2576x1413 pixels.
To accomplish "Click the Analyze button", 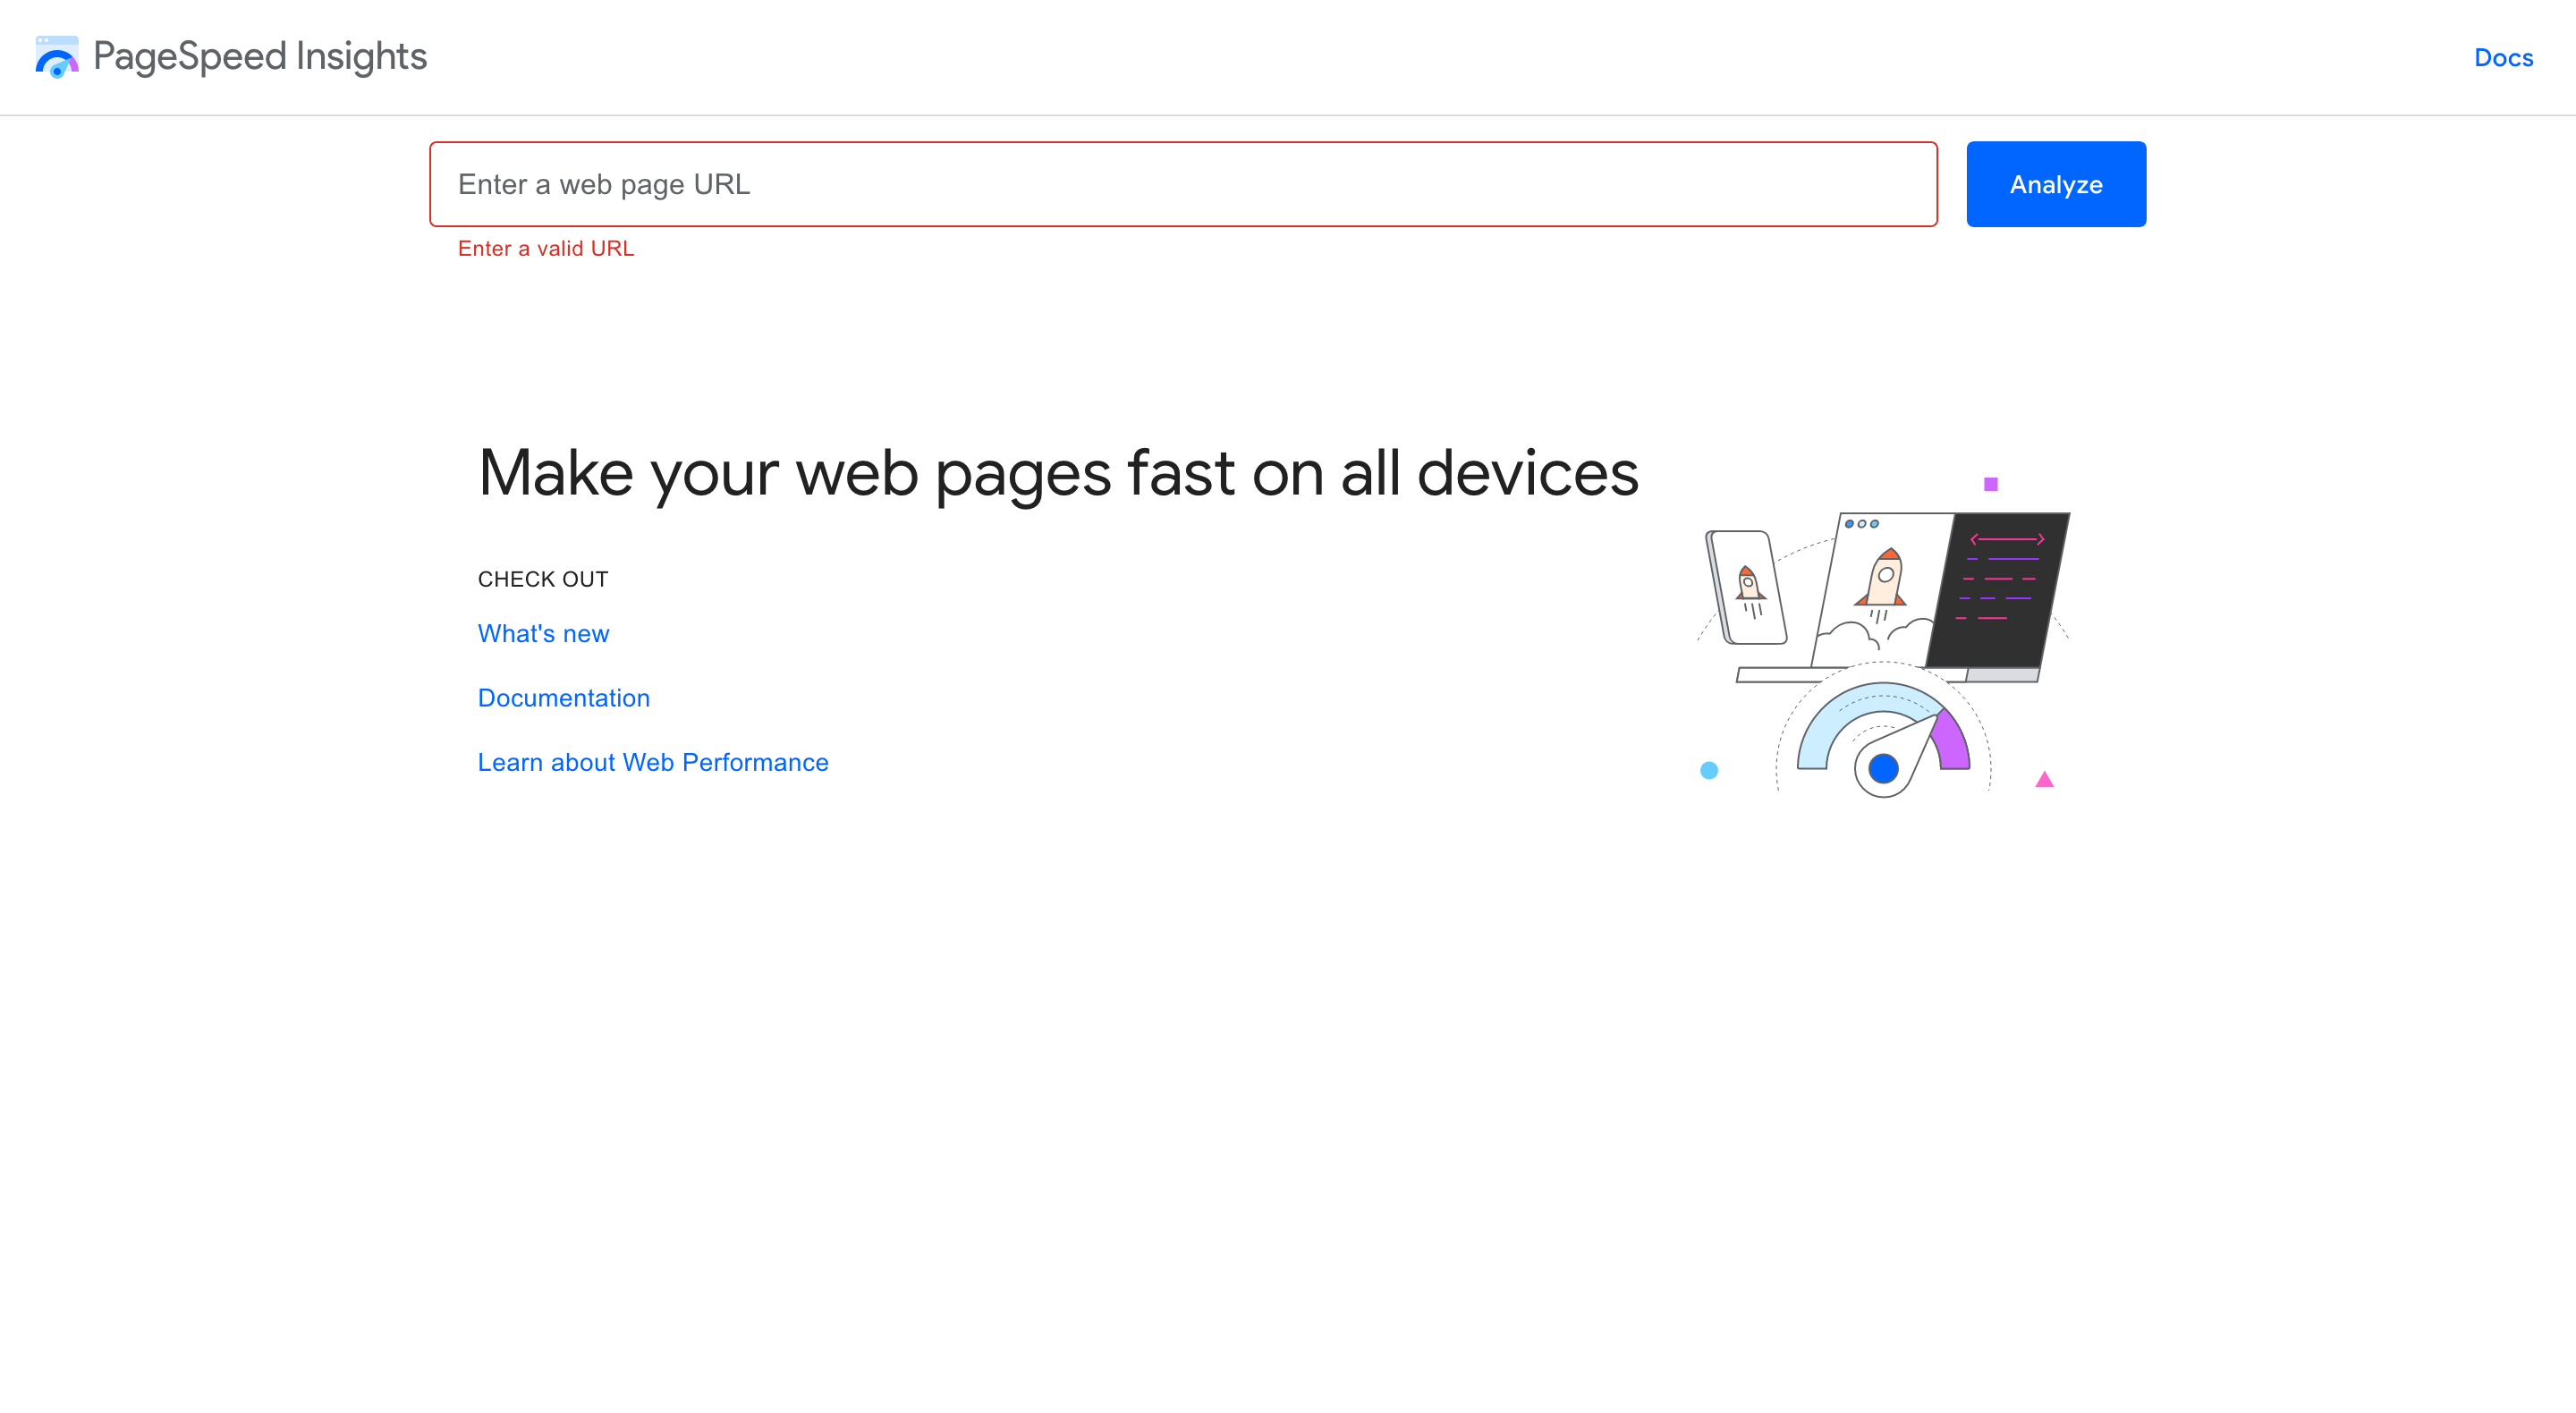I will [x=2056, y=184].
